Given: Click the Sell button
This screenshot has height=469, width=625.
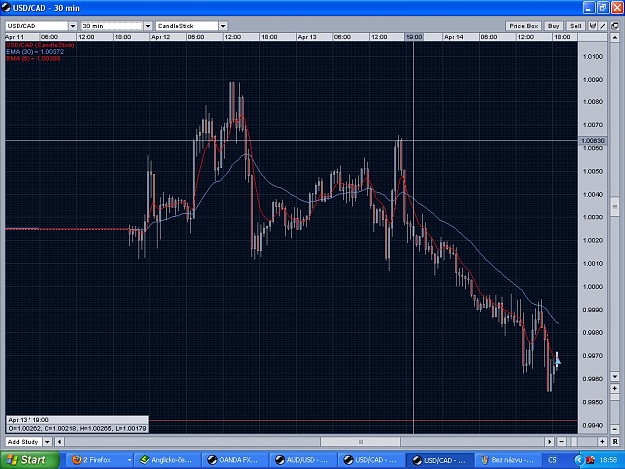Looking at the screenshot, I should pos(576,26).
